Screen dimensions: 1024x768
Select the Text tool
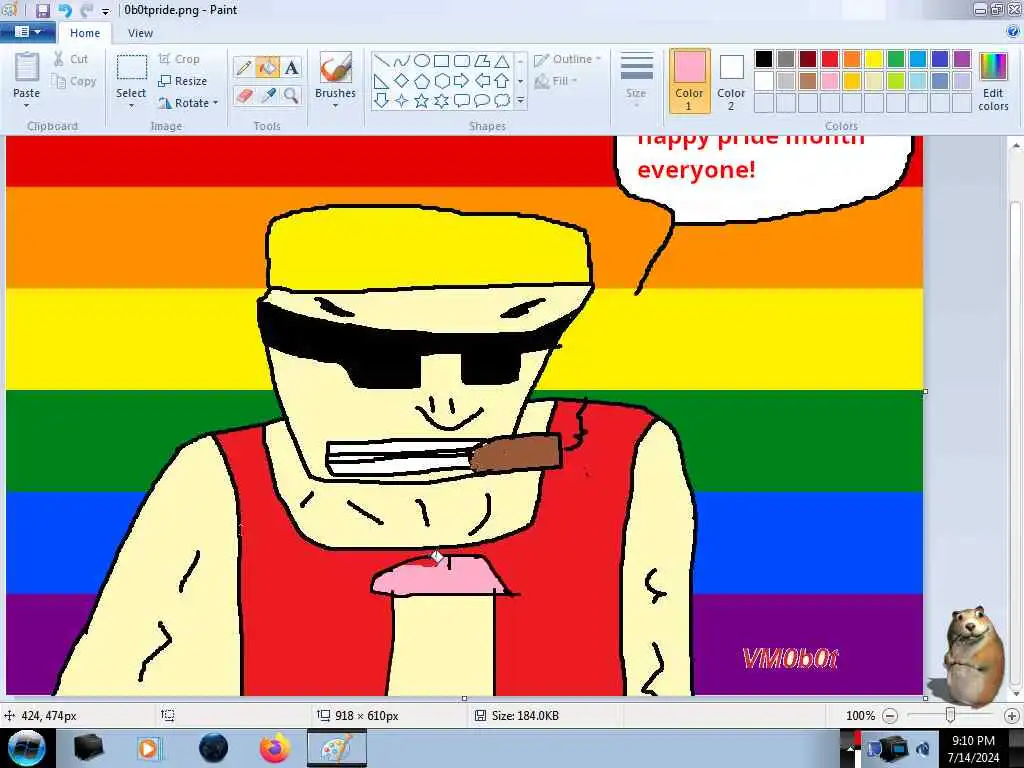click(x=291, y=67)
